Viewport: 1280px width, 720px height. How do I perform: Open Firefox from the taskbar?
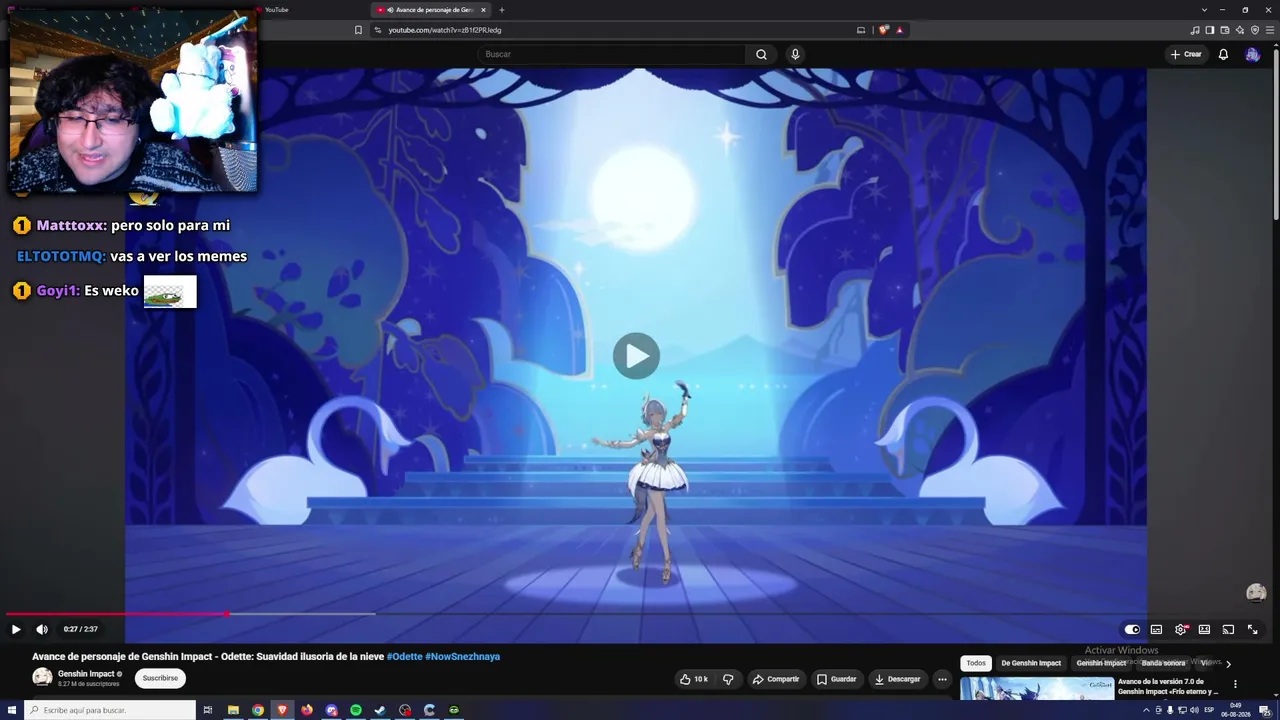(307, 710)
